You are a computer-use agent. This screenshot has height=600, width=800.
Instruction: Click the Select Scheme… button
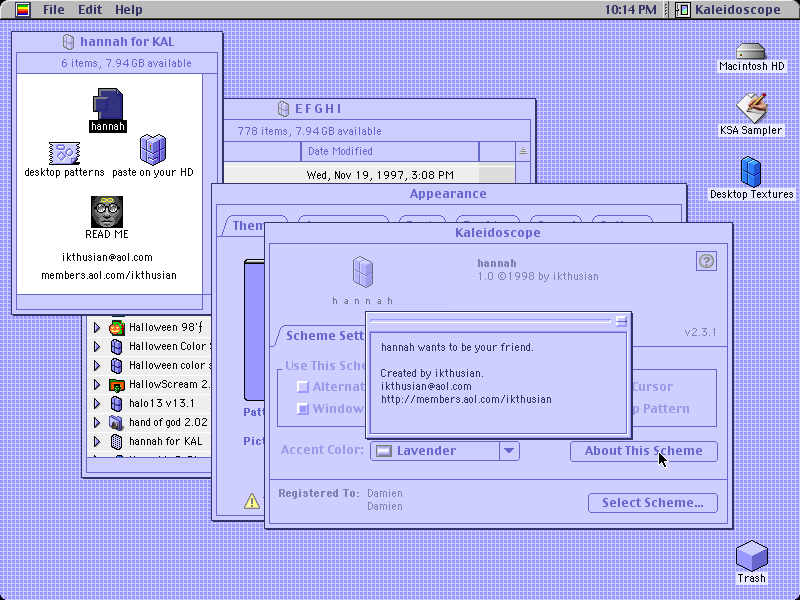653,503
